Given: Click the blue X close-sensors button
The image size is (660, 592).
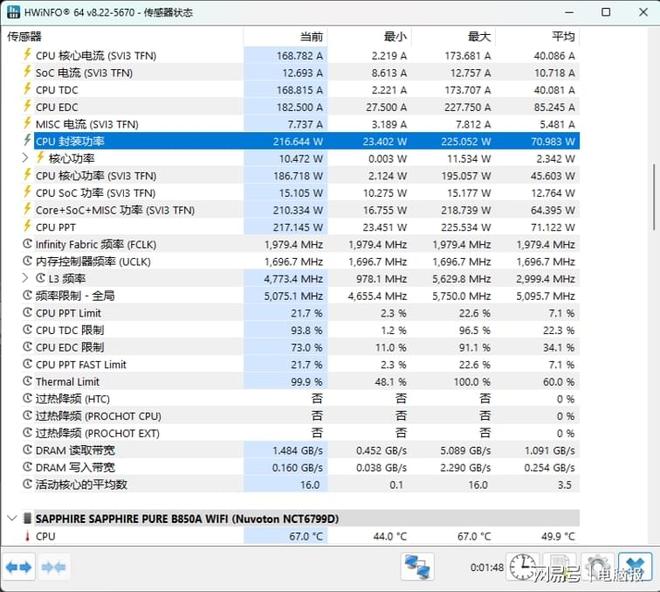Looking at the screenshot, I should click(x=635, y=567).
